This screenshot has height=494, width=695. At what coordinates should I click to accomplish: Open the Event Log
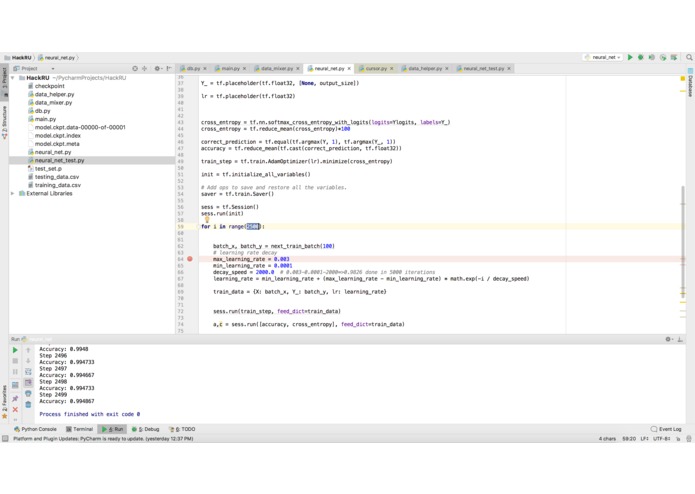coord(666,429)
